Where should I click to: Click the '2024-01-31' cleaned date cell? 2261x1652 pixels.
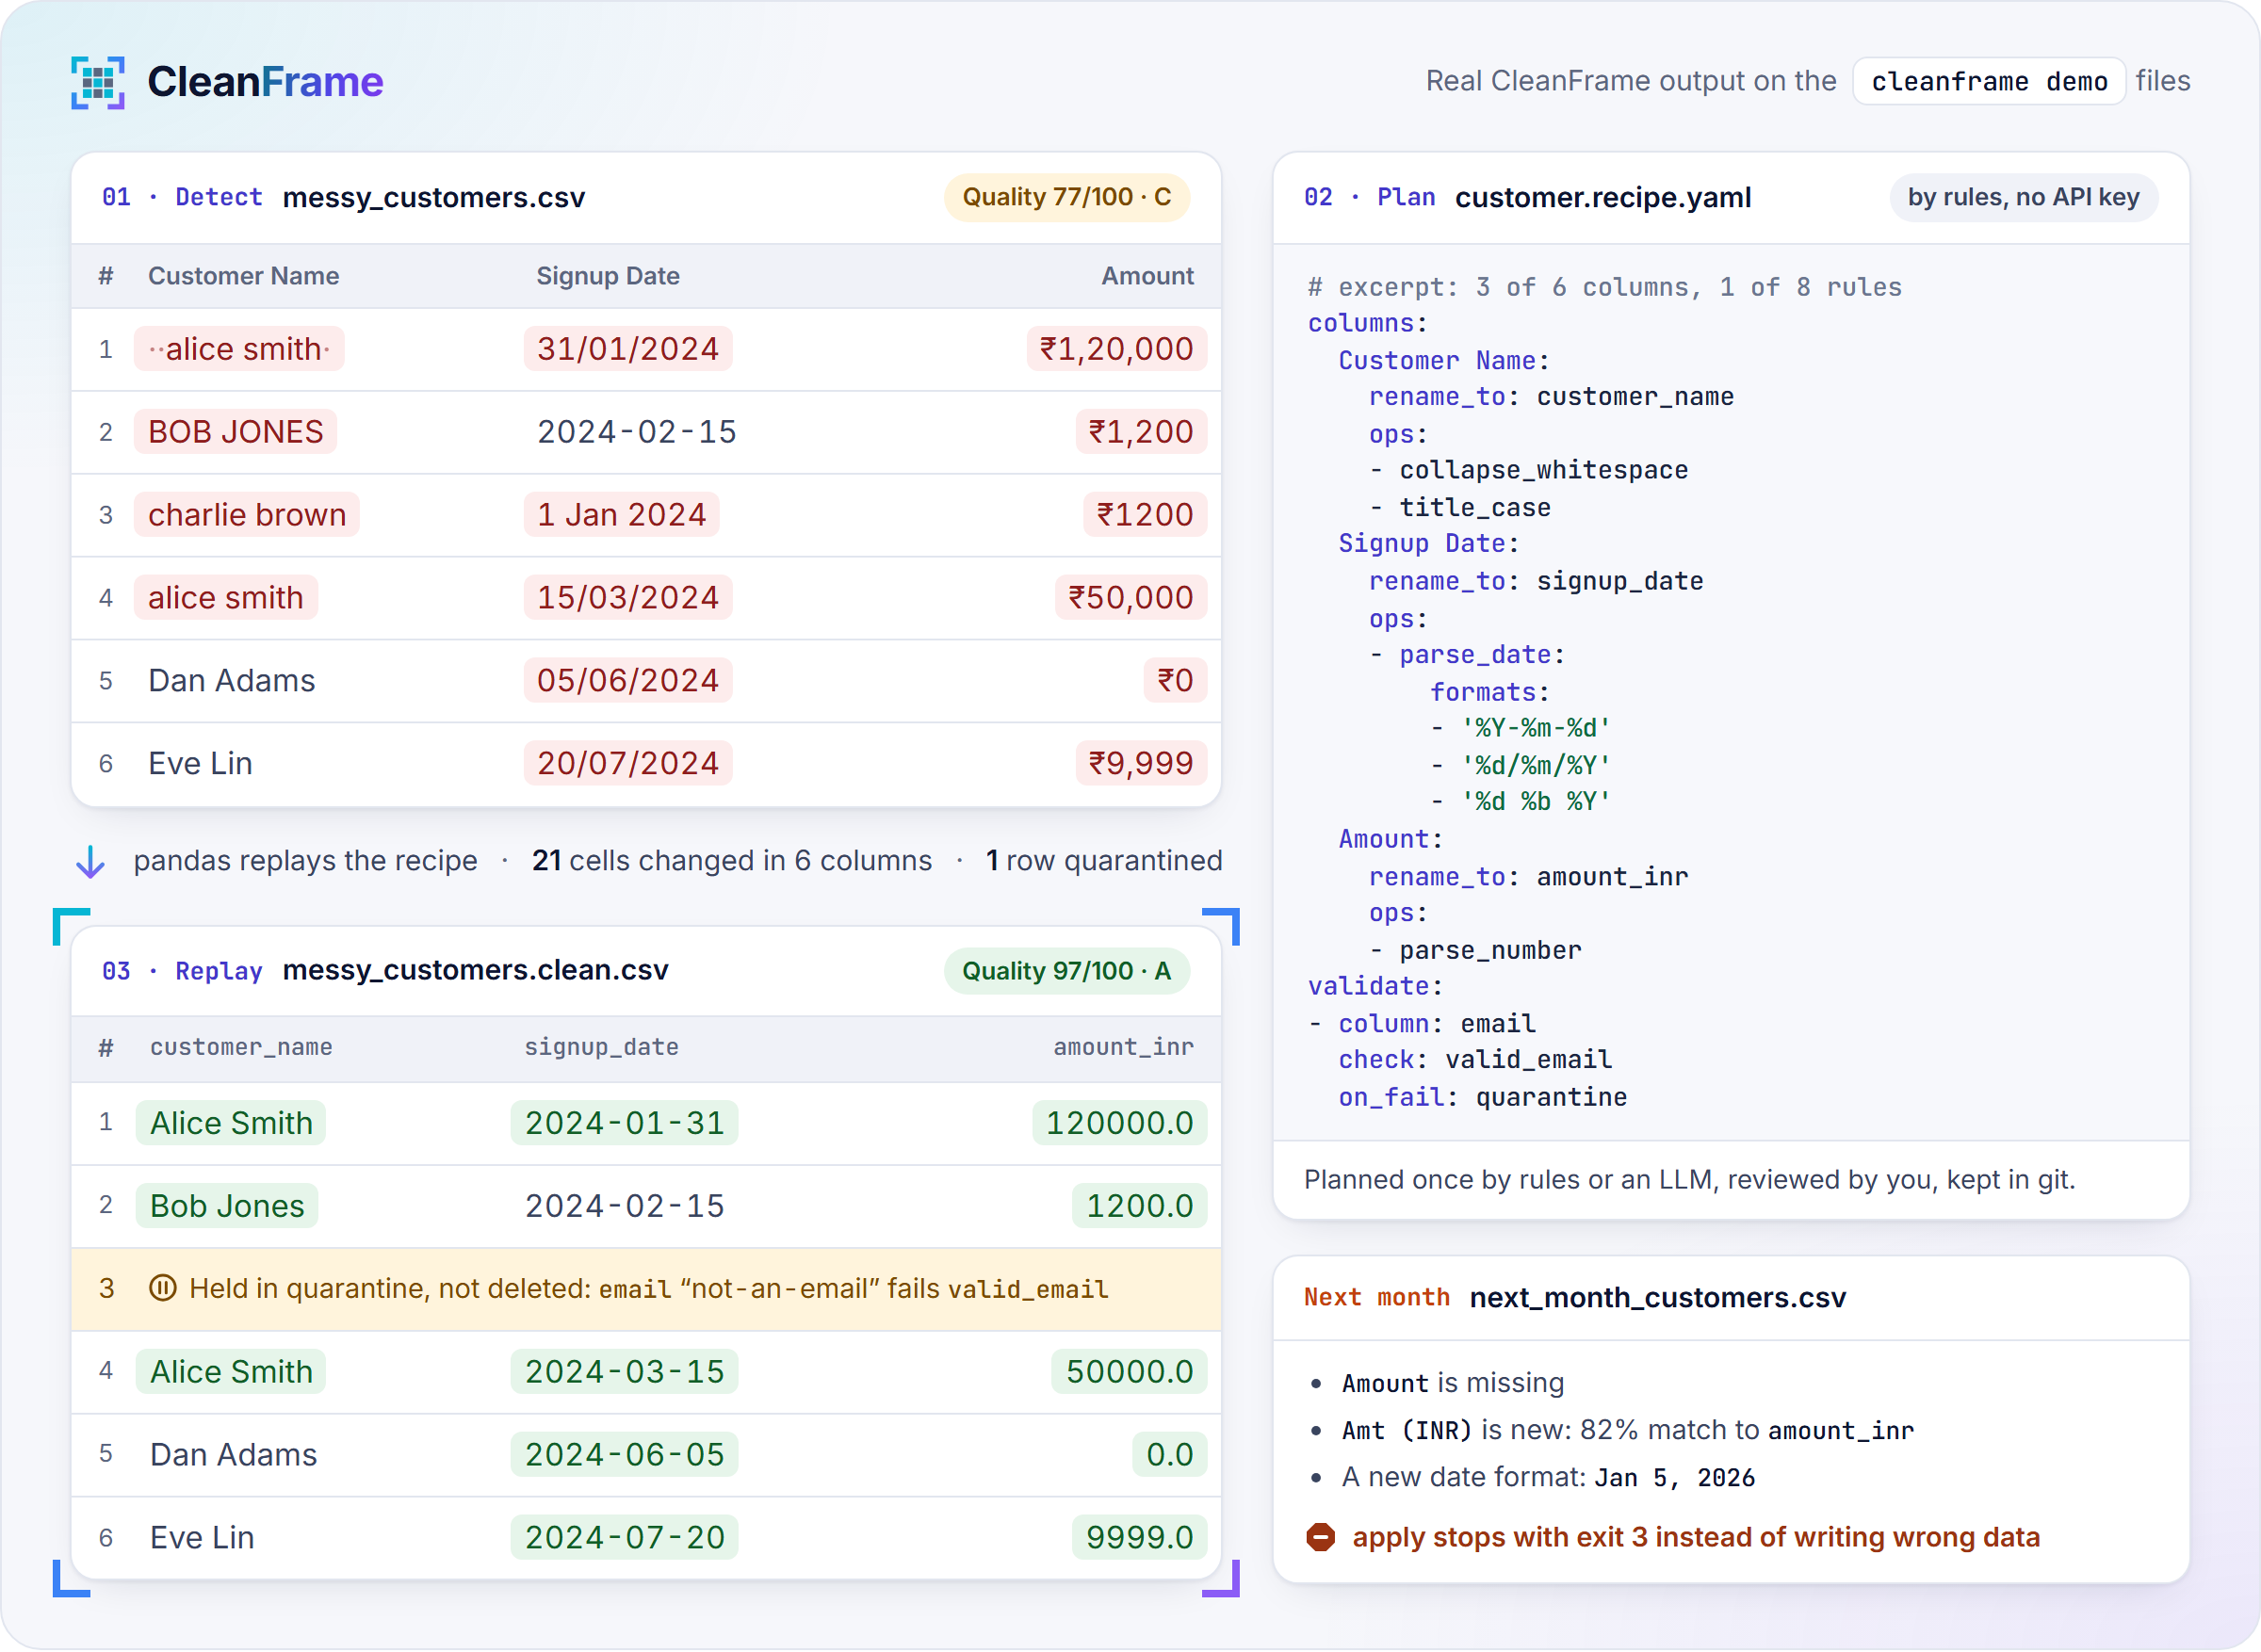(625, 1123)
